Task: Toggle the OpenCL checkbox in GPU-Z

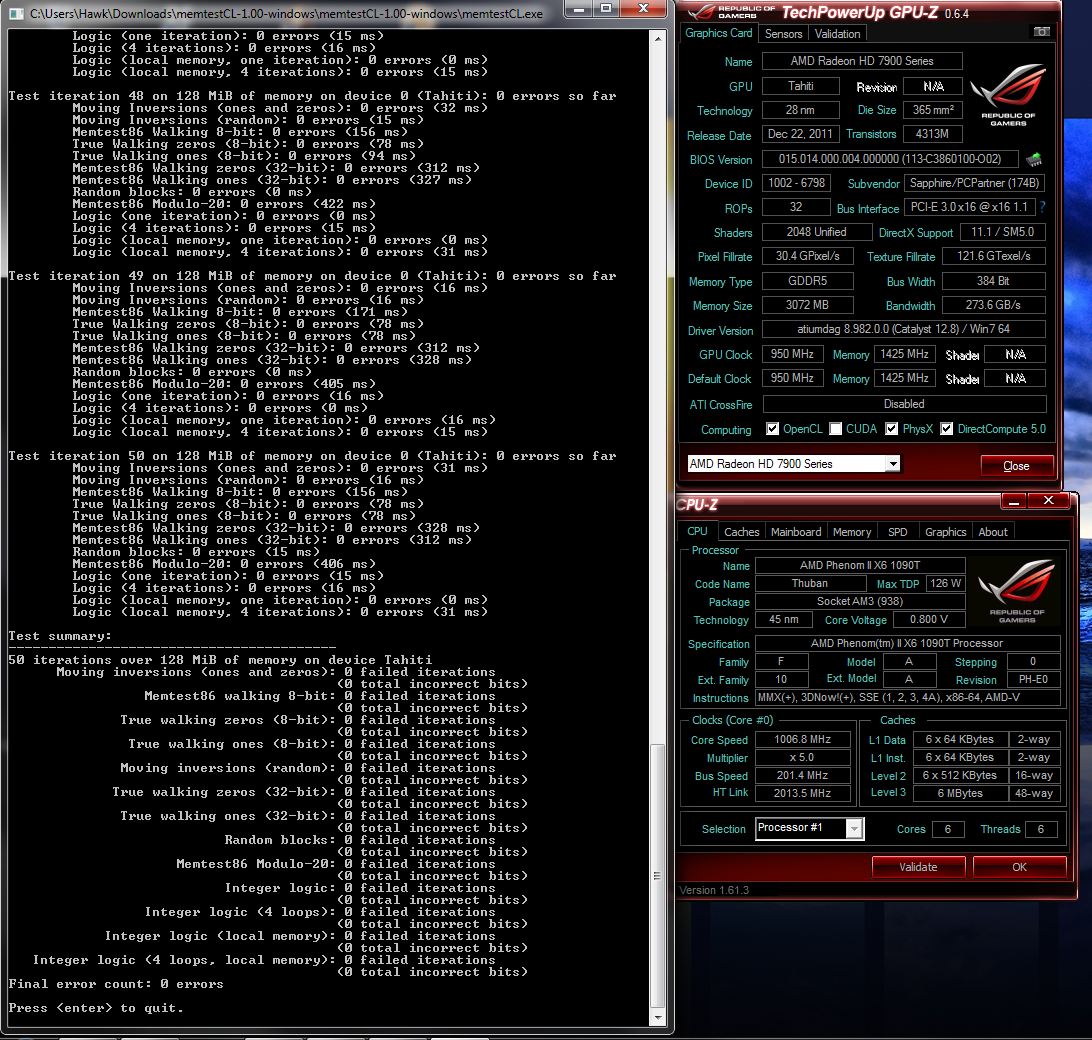Action: pos(772,428)
